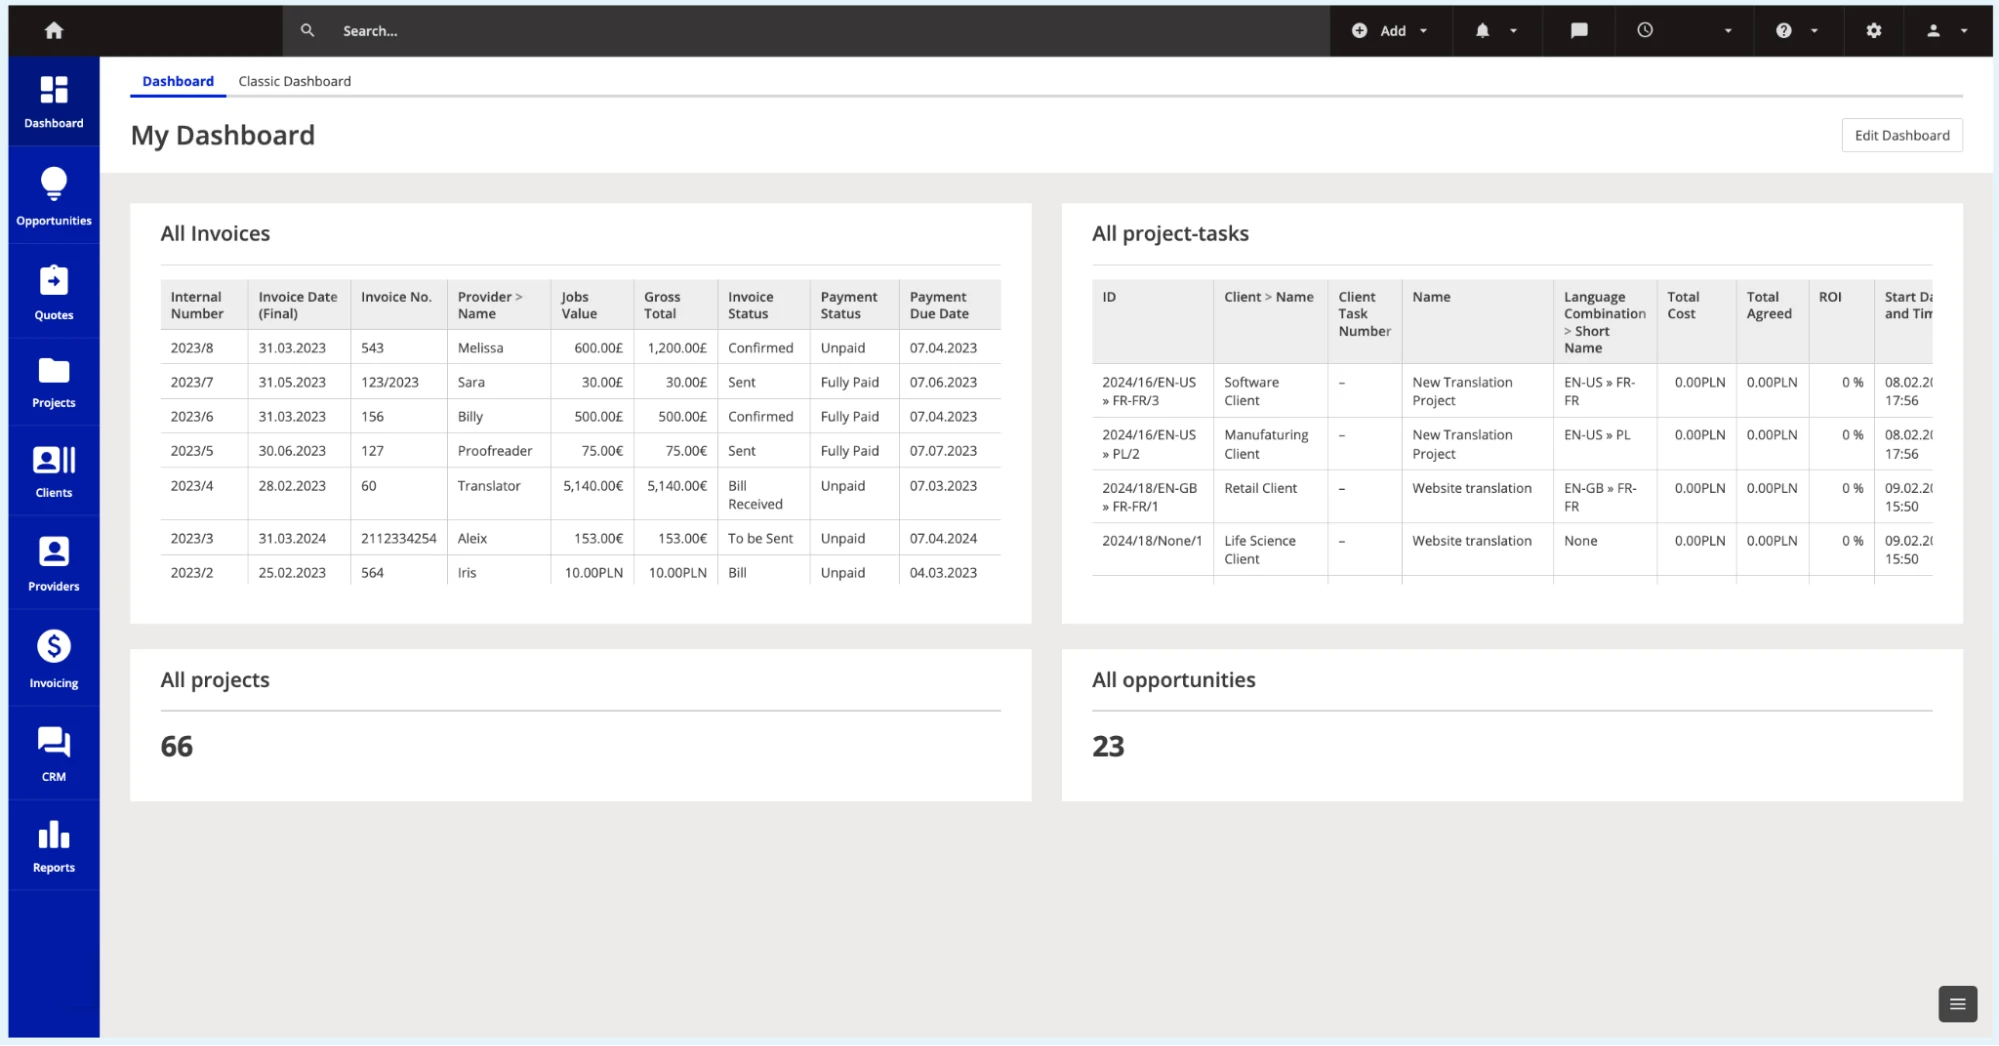Click the floating menu button bottom right
Screen dimensions: 1999x1046
pos(1957,1003)
